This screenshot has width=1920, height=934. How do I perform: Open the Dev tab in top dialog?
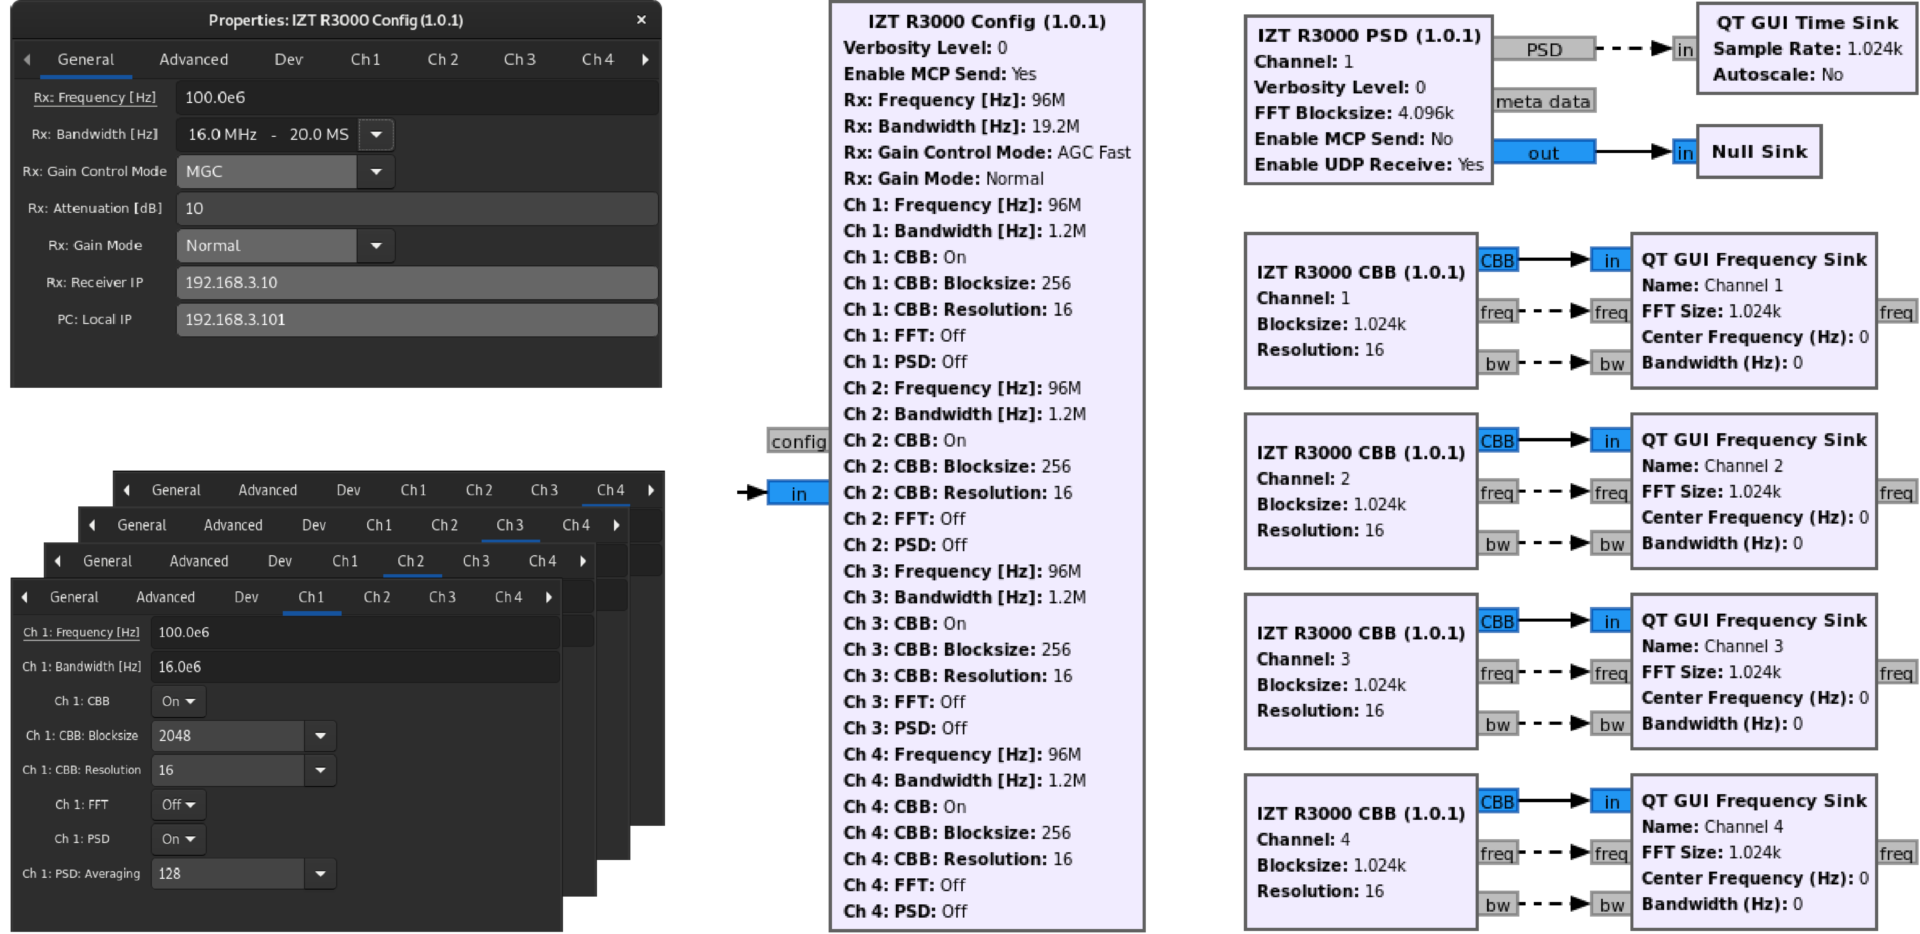288,60
